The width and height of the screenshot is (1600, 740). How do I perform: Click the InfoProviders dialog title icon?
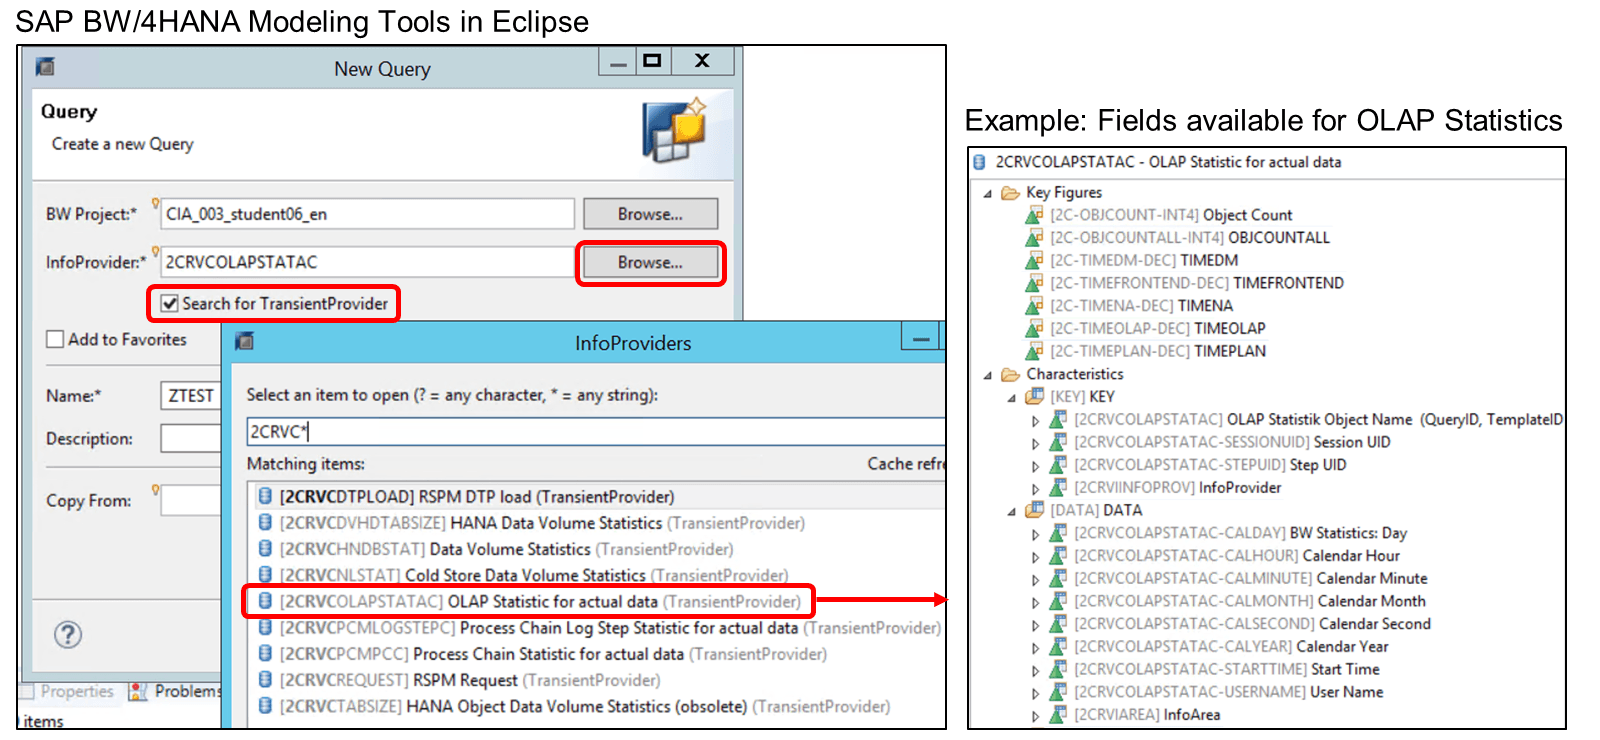pyautogui.click(x=244, y=342)
